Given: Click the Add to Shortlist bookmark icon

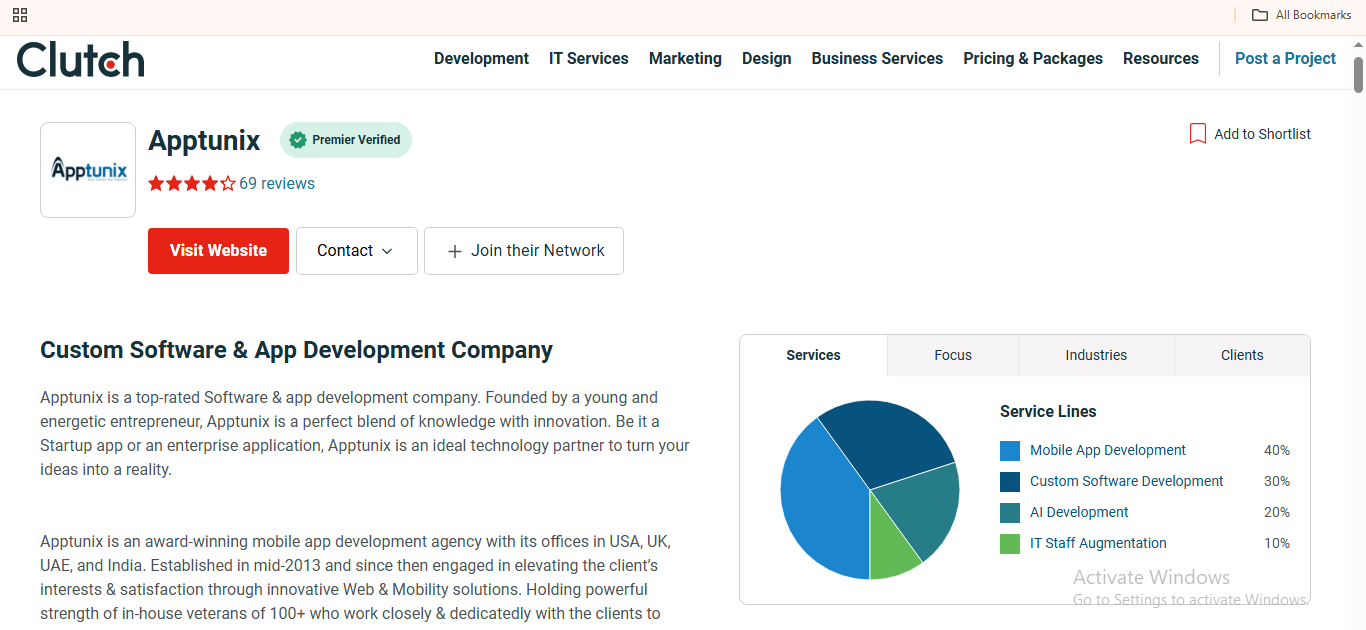Looking at the screenshot, I should pos(1197,134).
